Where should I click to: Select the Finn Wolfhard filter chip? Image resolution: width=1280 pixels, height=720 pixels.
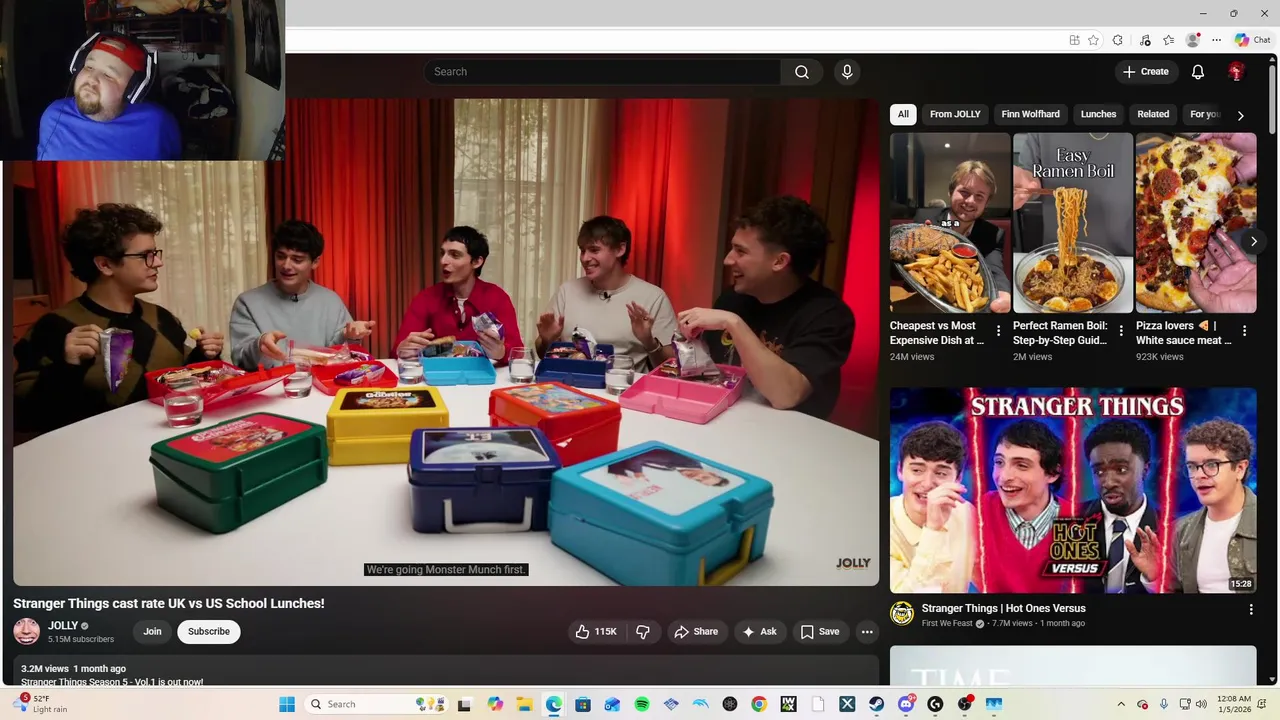point(1030,114)
